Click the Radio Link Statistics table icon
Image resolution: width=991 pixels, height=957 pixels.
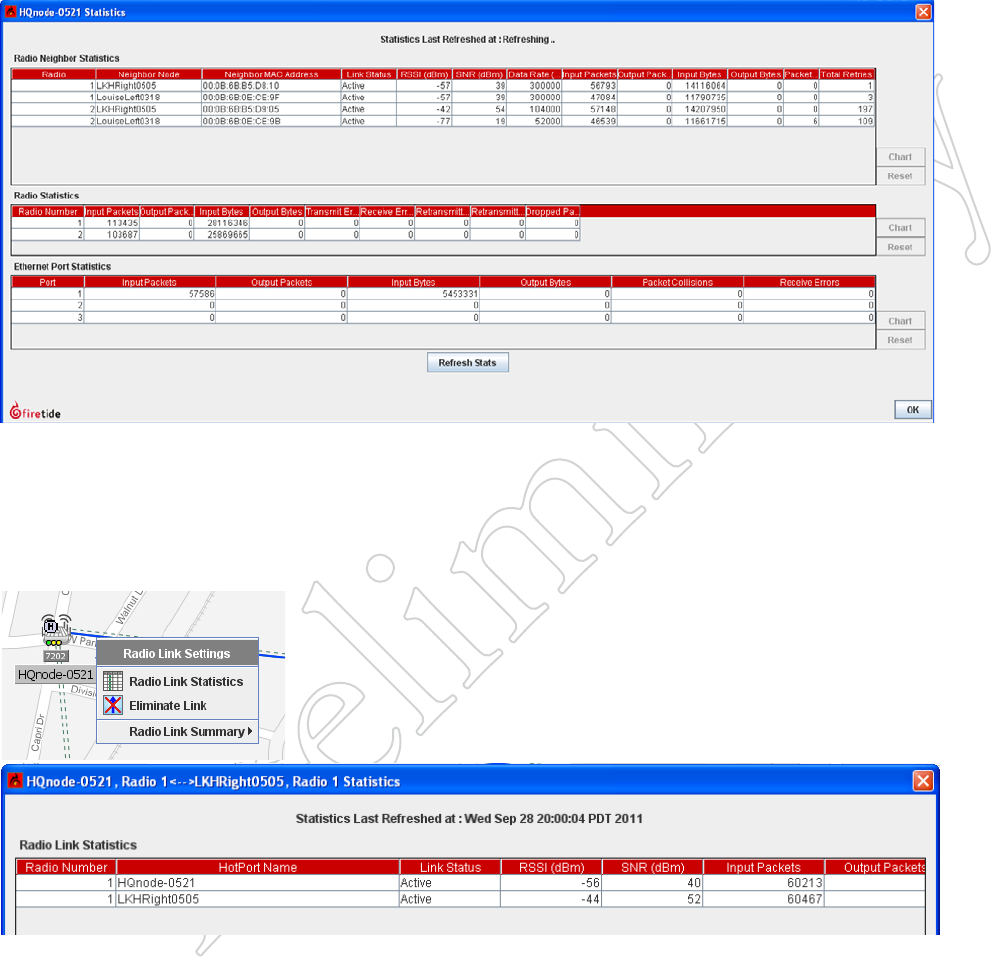112,681
